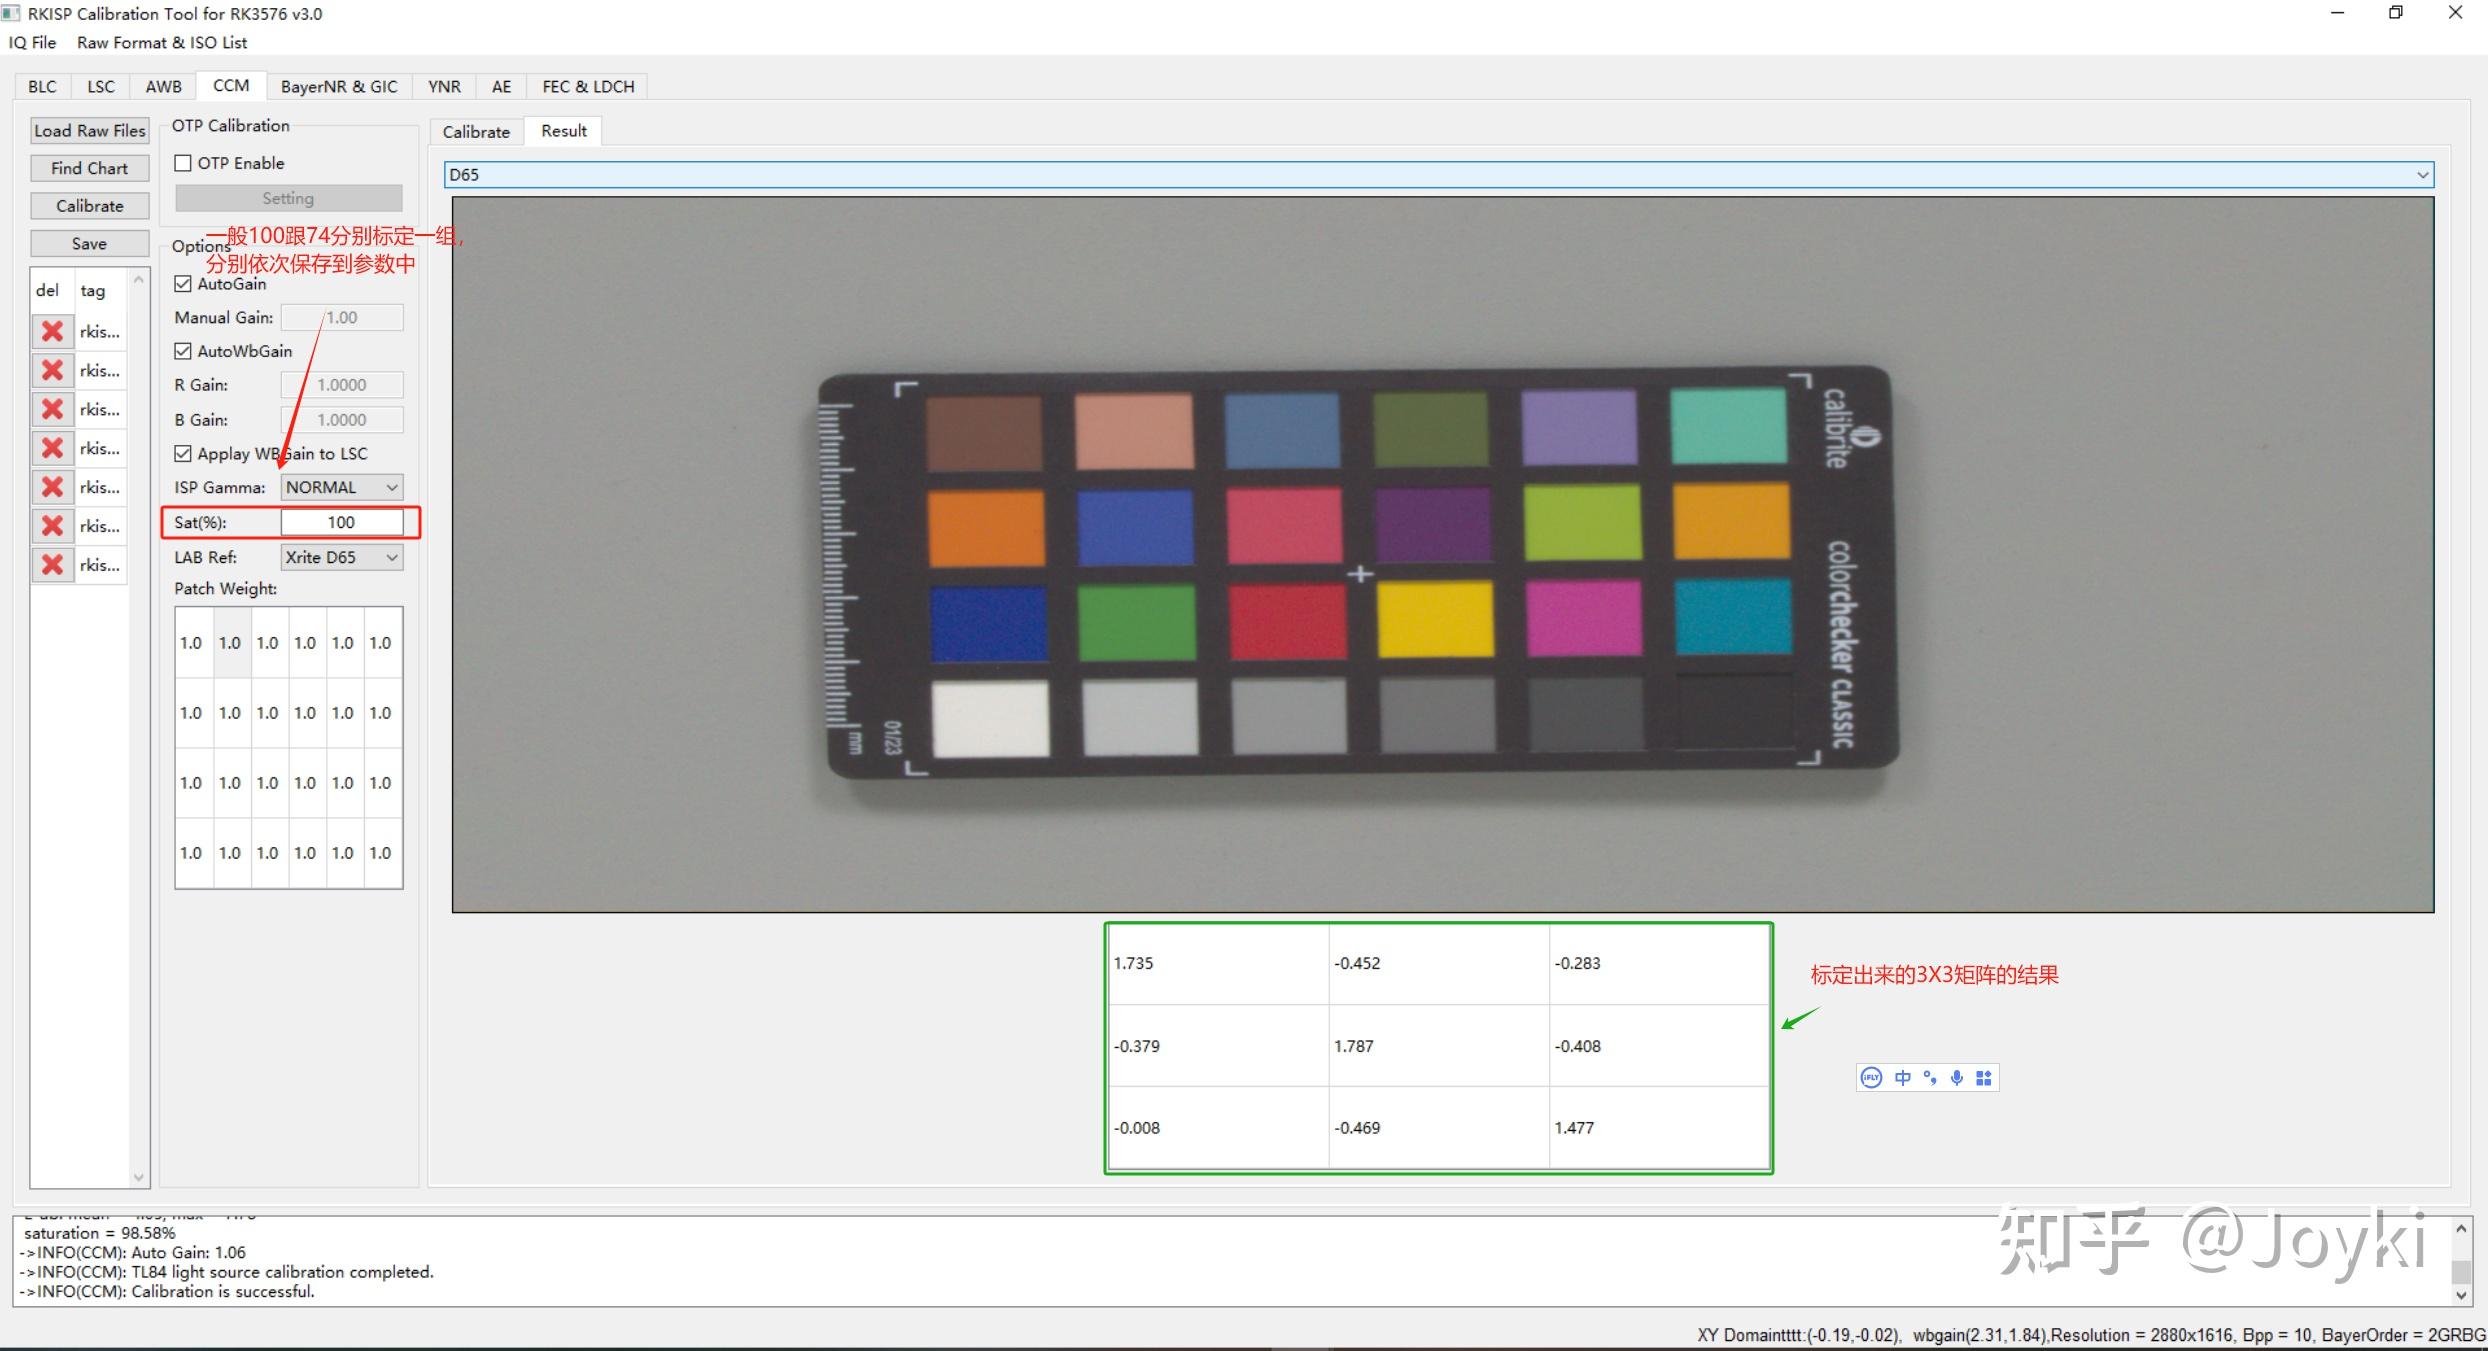Uncheck the AutoGain option
This screenshot has height=1351, width=2490.
pos(183,284)
